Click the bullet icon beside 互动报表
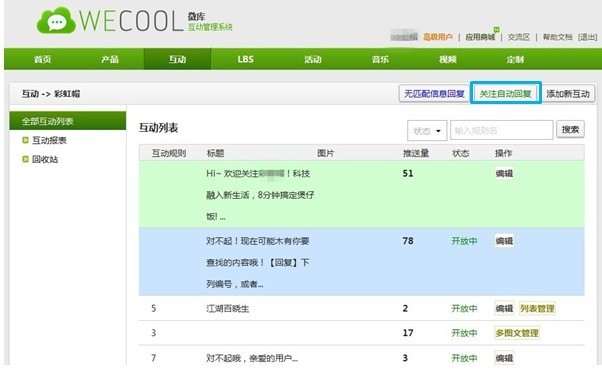Screen dimensions: 602x369 pyautogui.click(x=25, y=140)
